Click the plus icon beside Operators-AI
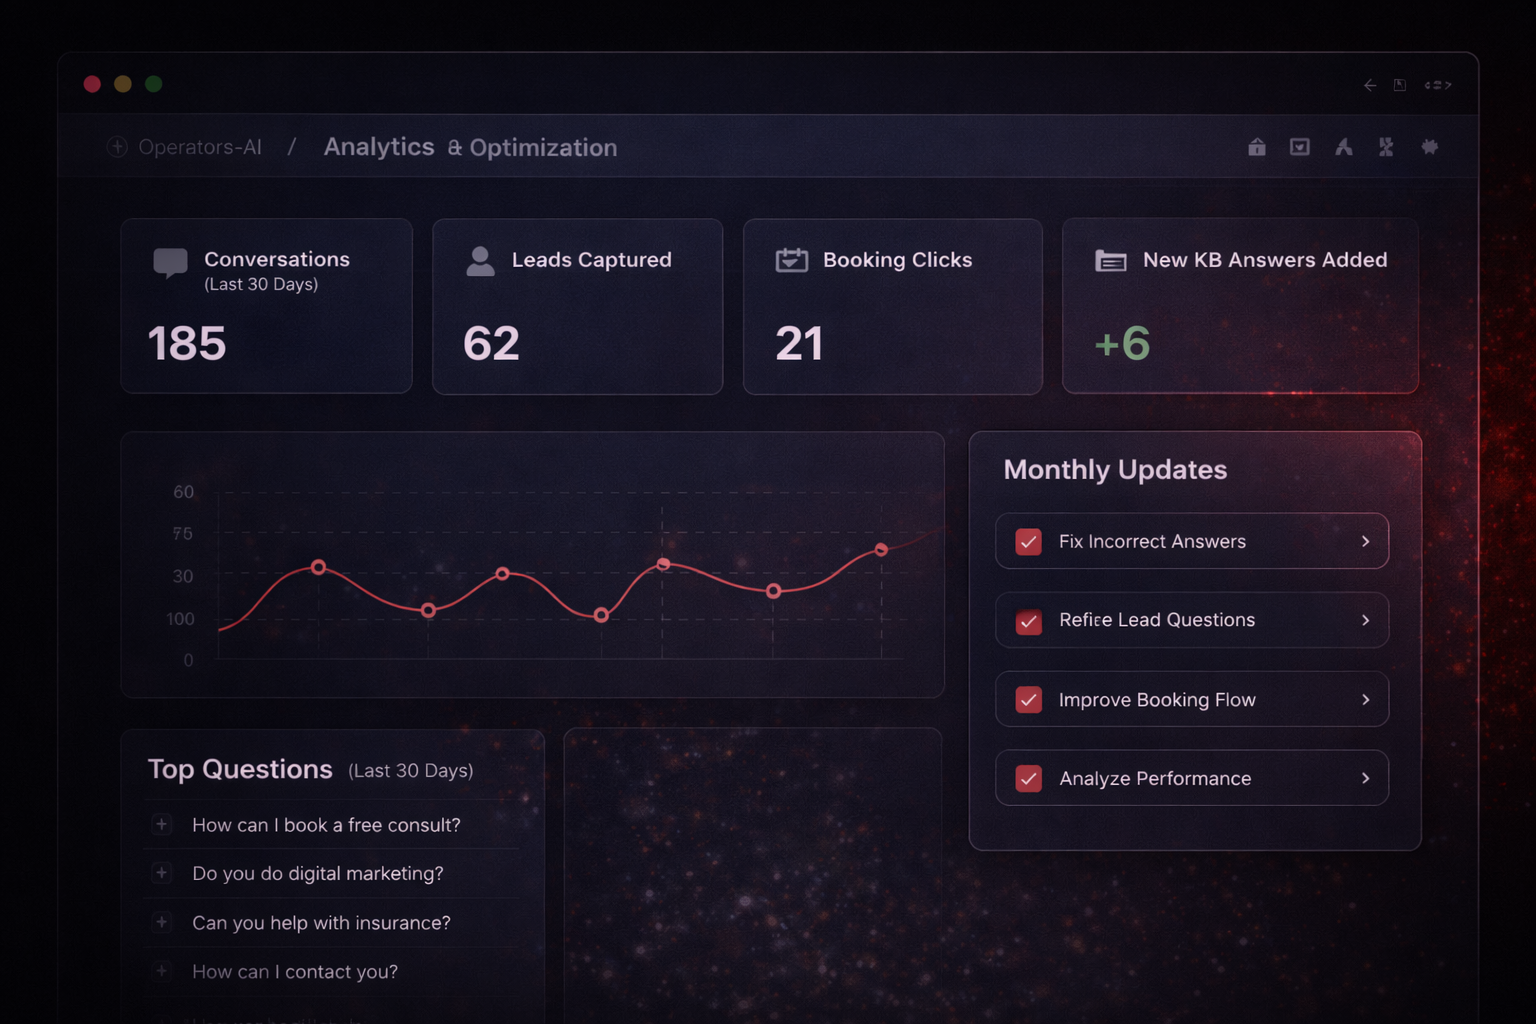Viewport: 1536px width, 1024px height. [x=116, y=146]
